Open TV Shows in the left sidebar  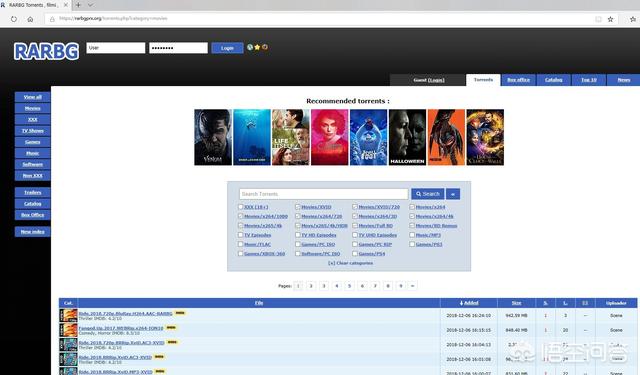click(33, 131)
